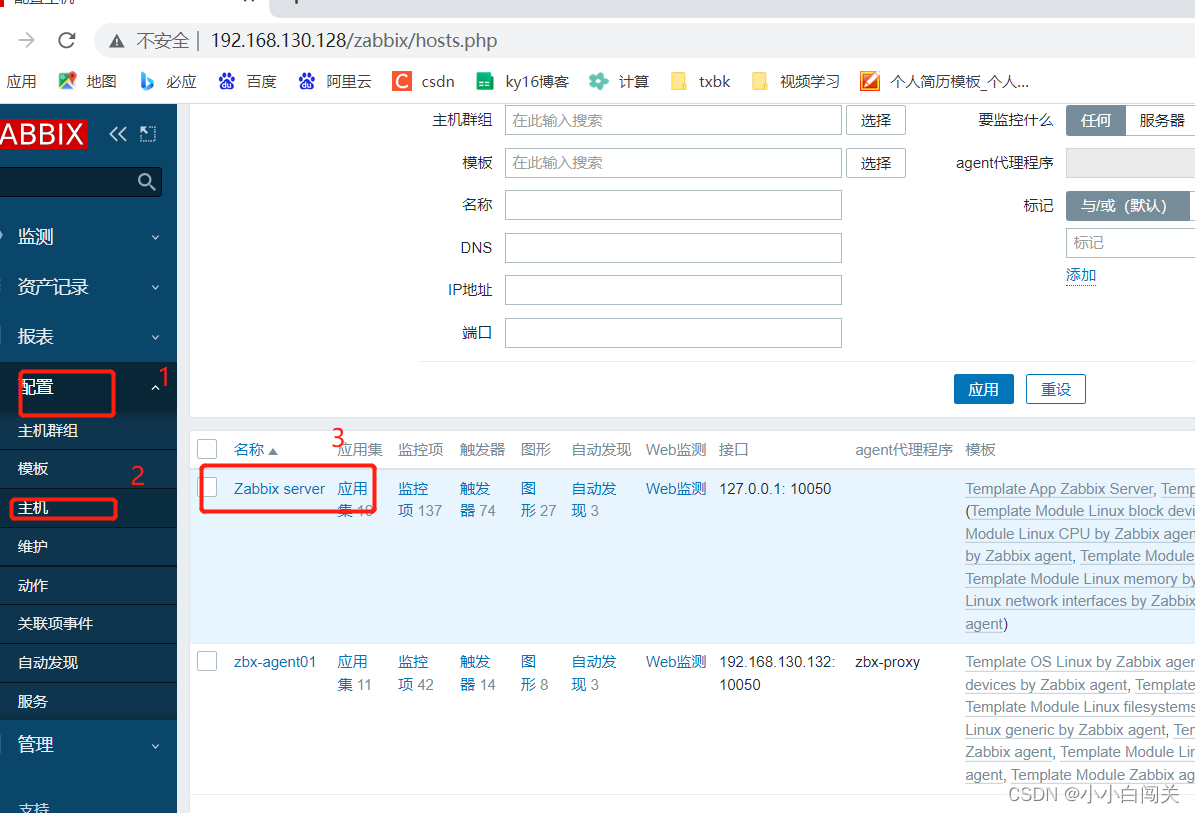Focus the IP地址 filter field
Image resolution: width=1195 pixels, height=813 pixels.
coord(673,290)
